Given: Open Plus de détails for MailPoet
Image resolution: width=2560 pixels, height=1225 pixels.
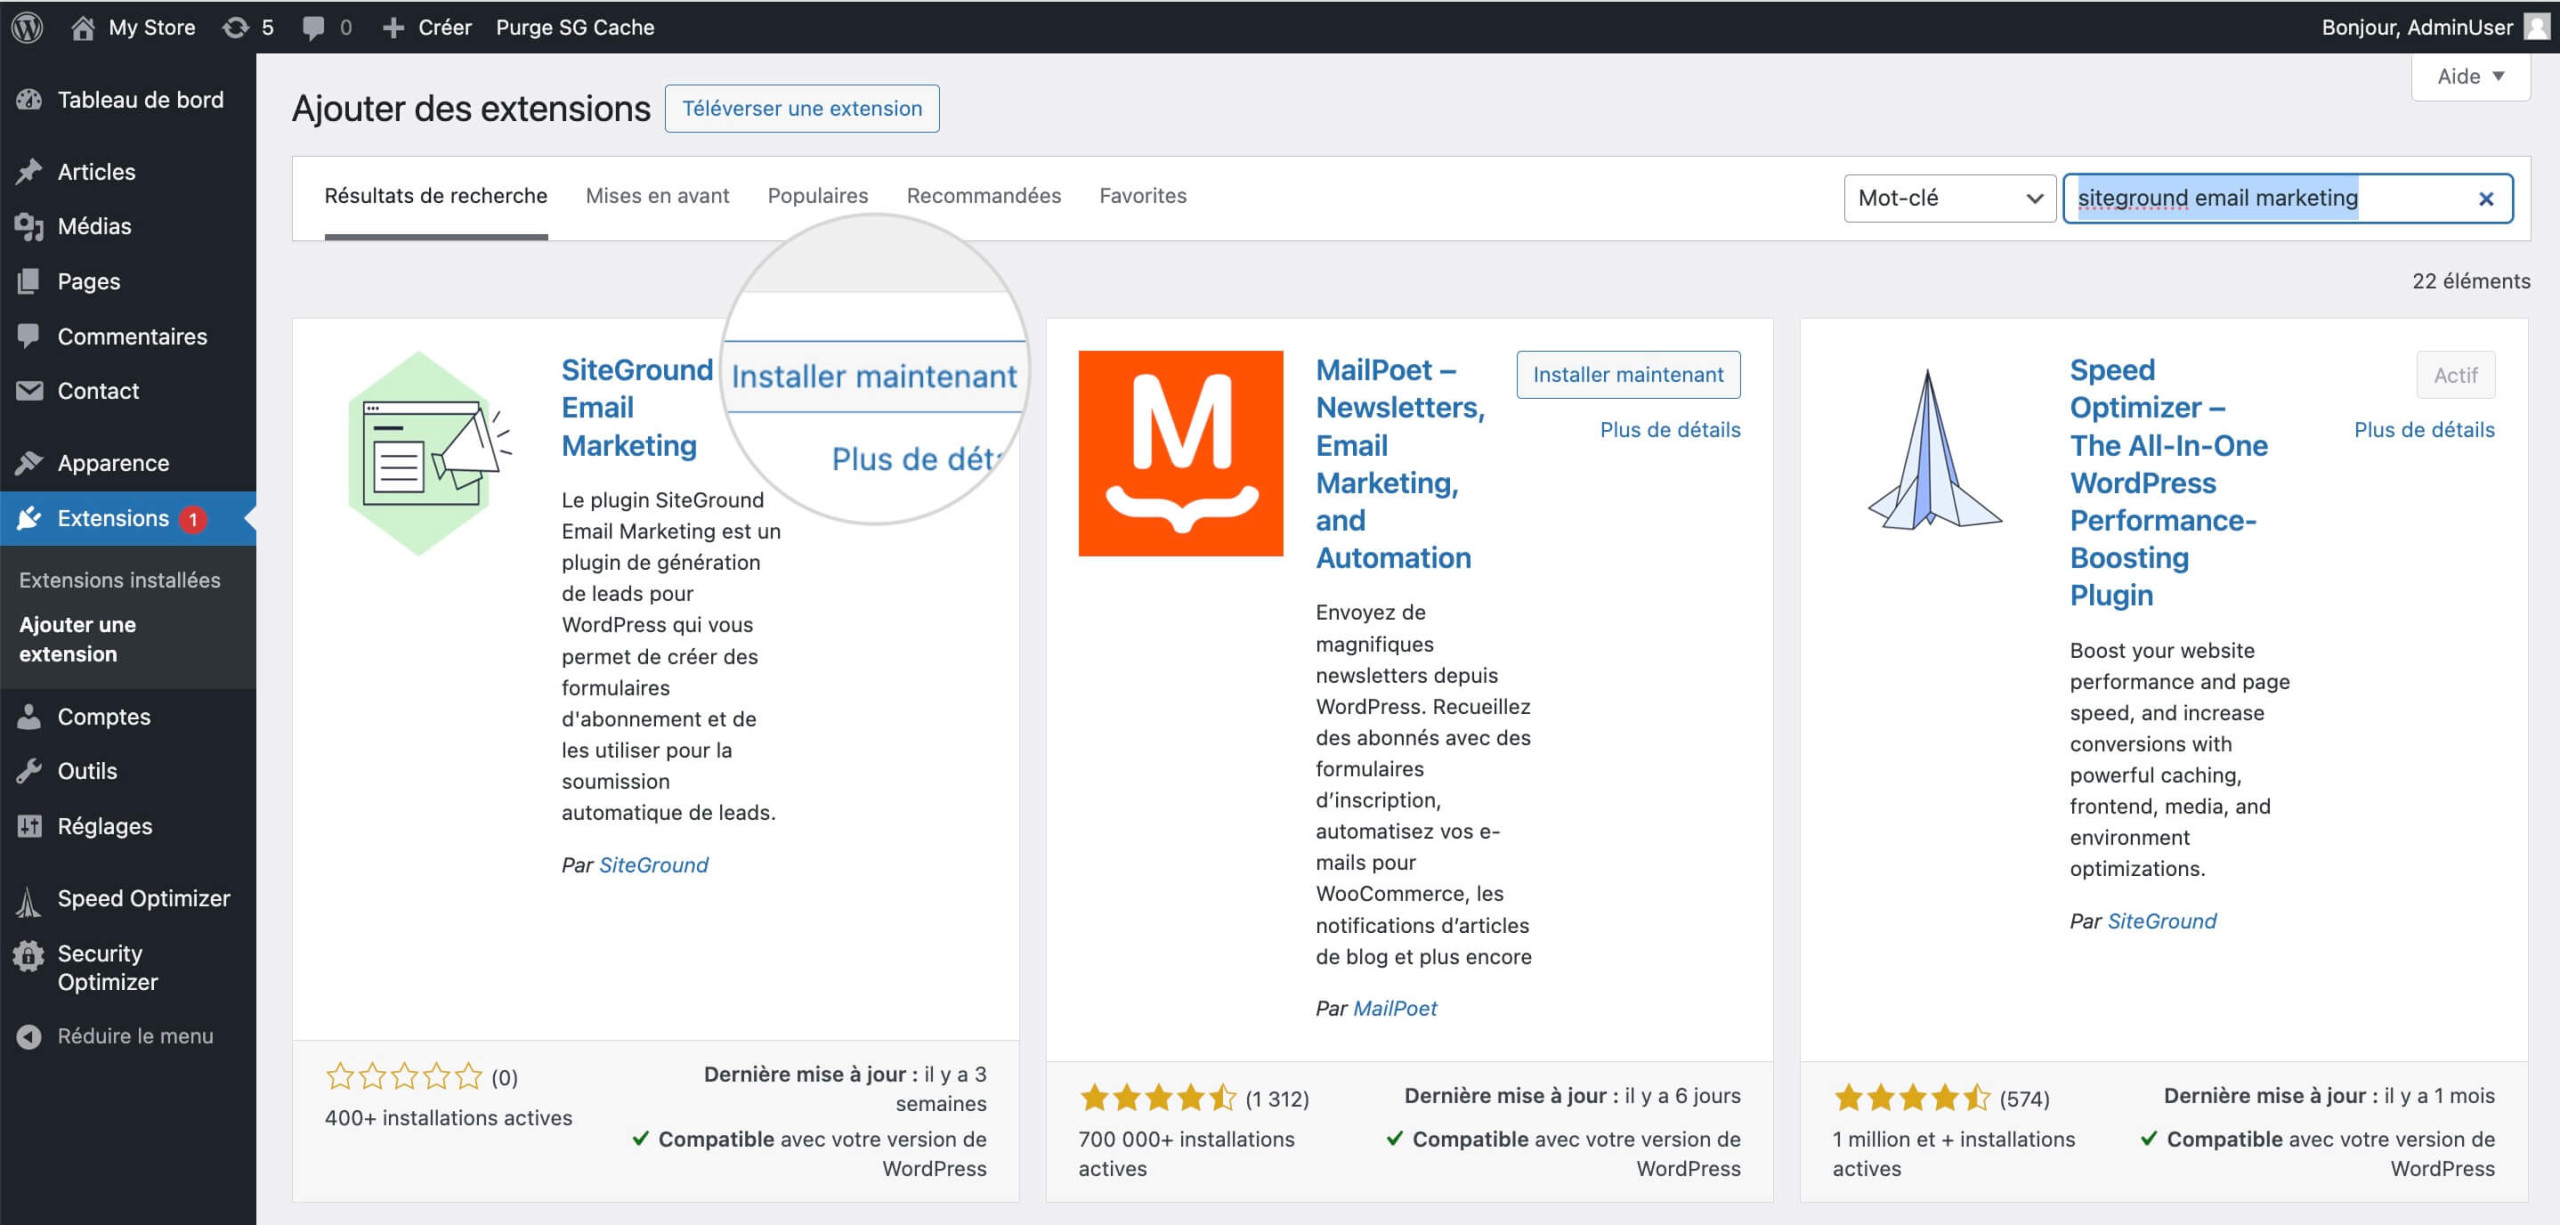Looking at the screenshot, I should (x=1670, y=430).
